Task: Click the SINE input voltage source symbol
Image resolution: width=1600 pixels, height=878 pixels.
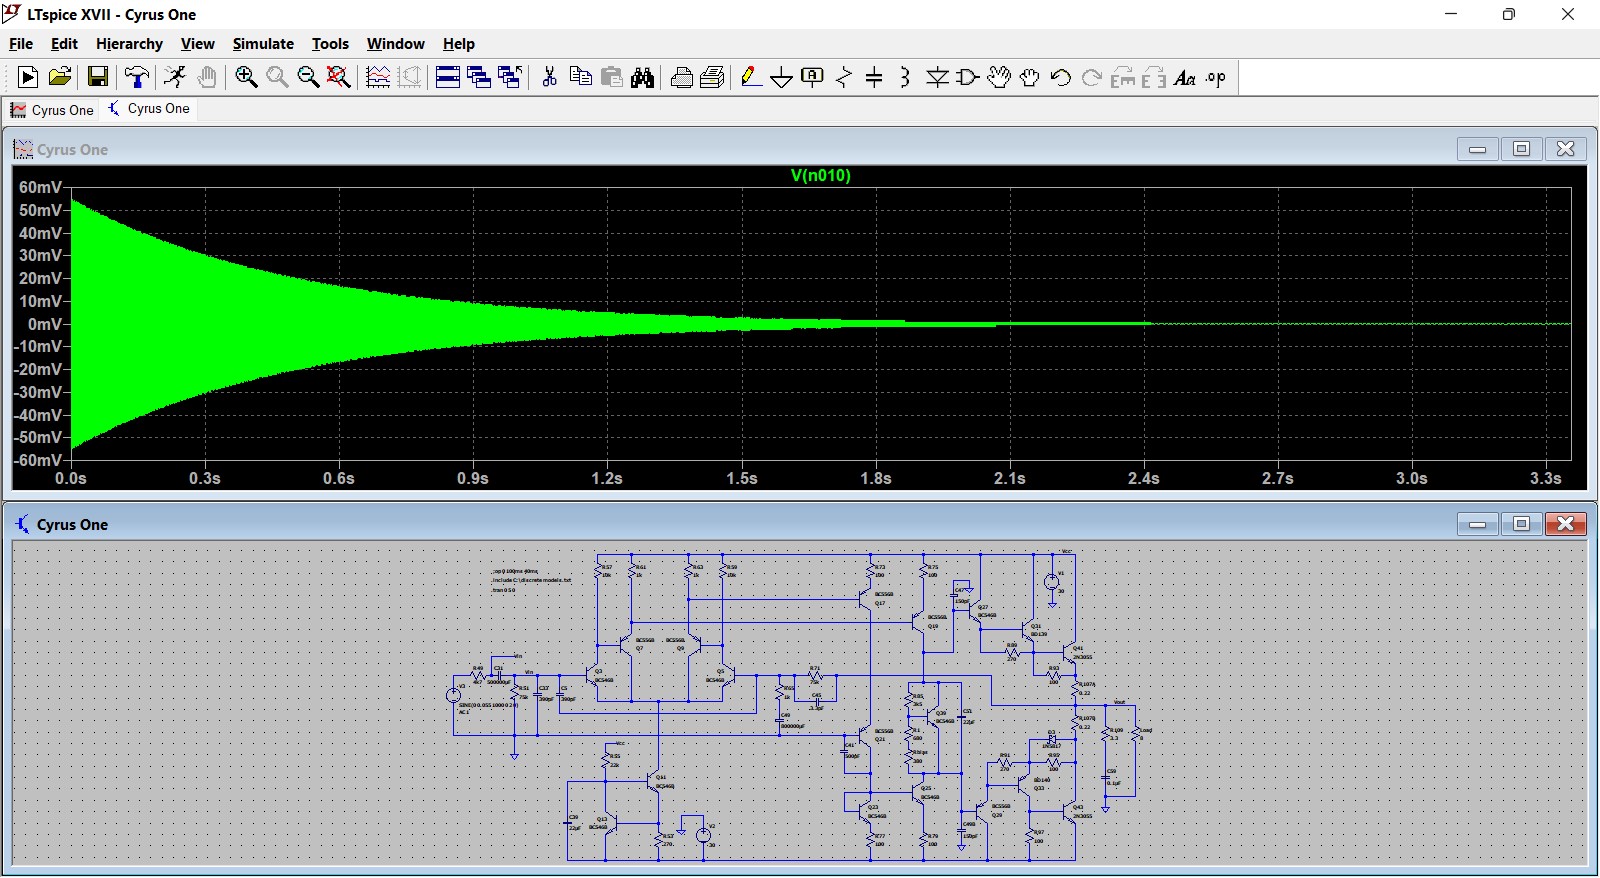Action: [x=454, y=694]
